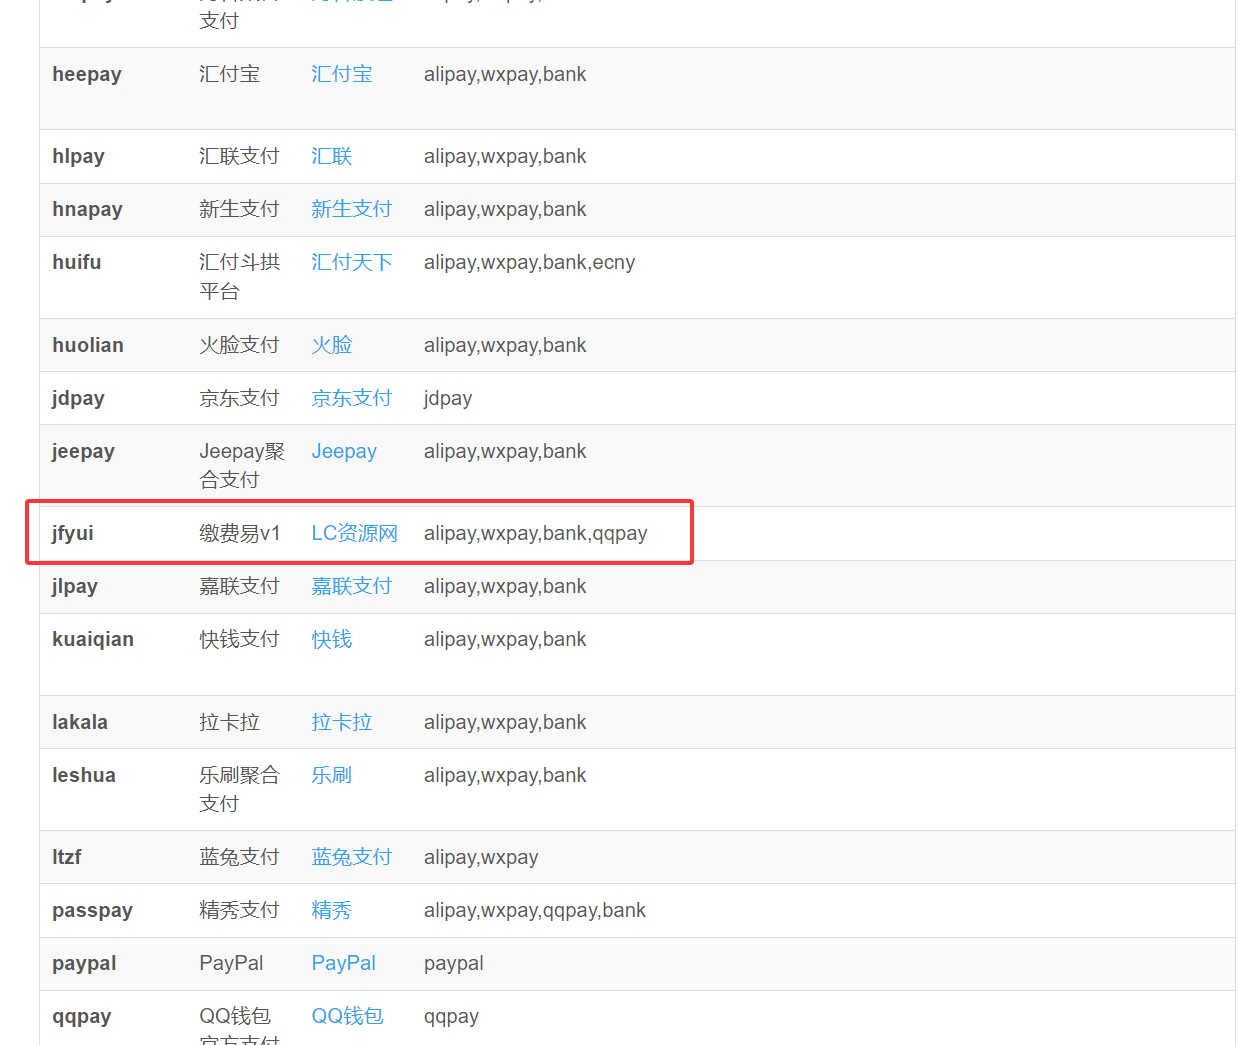The image size is (1239, 1045).
Task: Select the bold jfyui plugin name
Action: pyautogui.click(x=73, y=533)
